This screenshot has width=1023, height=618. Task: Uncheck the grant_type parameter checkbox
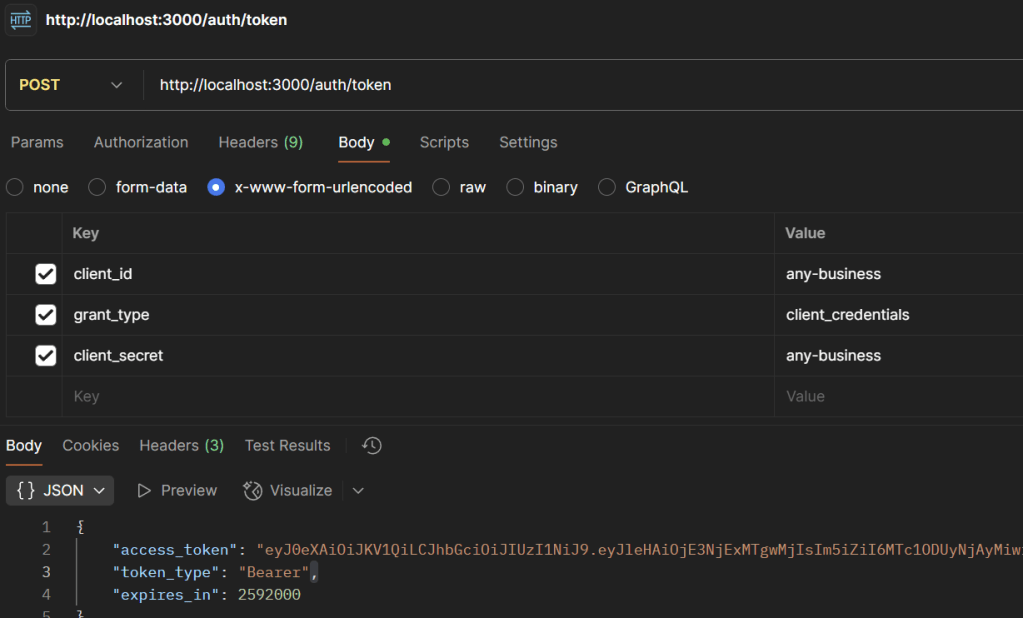pos(45,315)
